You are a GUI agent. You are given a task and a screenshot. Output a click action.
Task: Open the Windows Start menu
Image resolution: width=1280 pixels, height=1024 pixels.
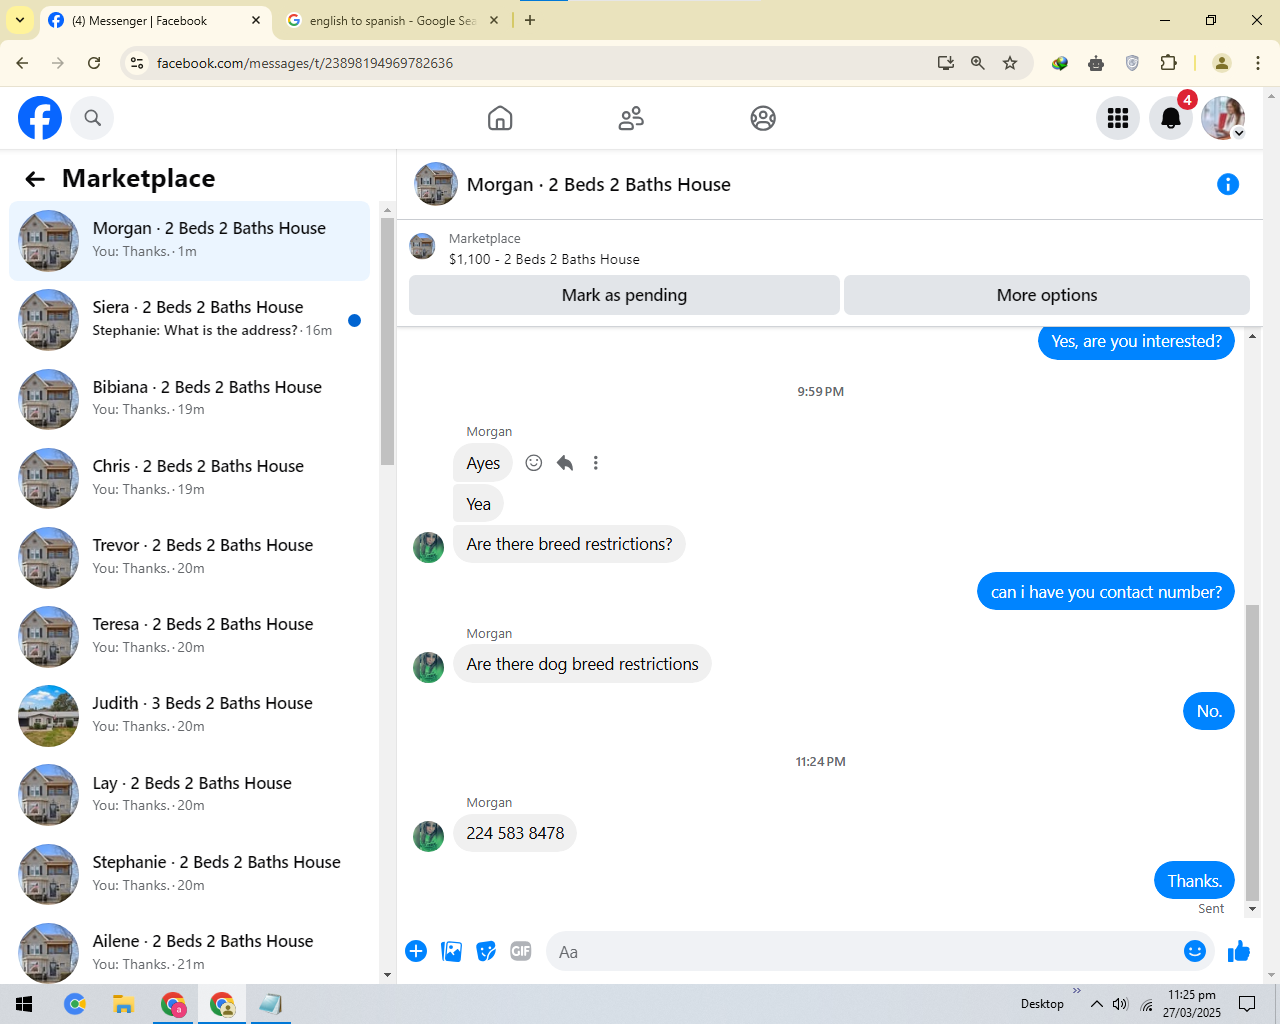click(24, 1004)
